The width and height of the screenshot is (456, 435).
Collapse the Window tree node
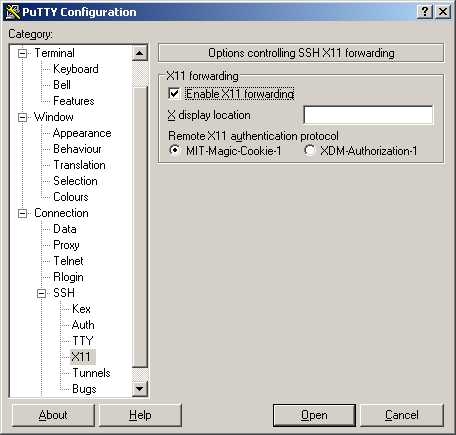pyautogui.click(x=22, y=117)
